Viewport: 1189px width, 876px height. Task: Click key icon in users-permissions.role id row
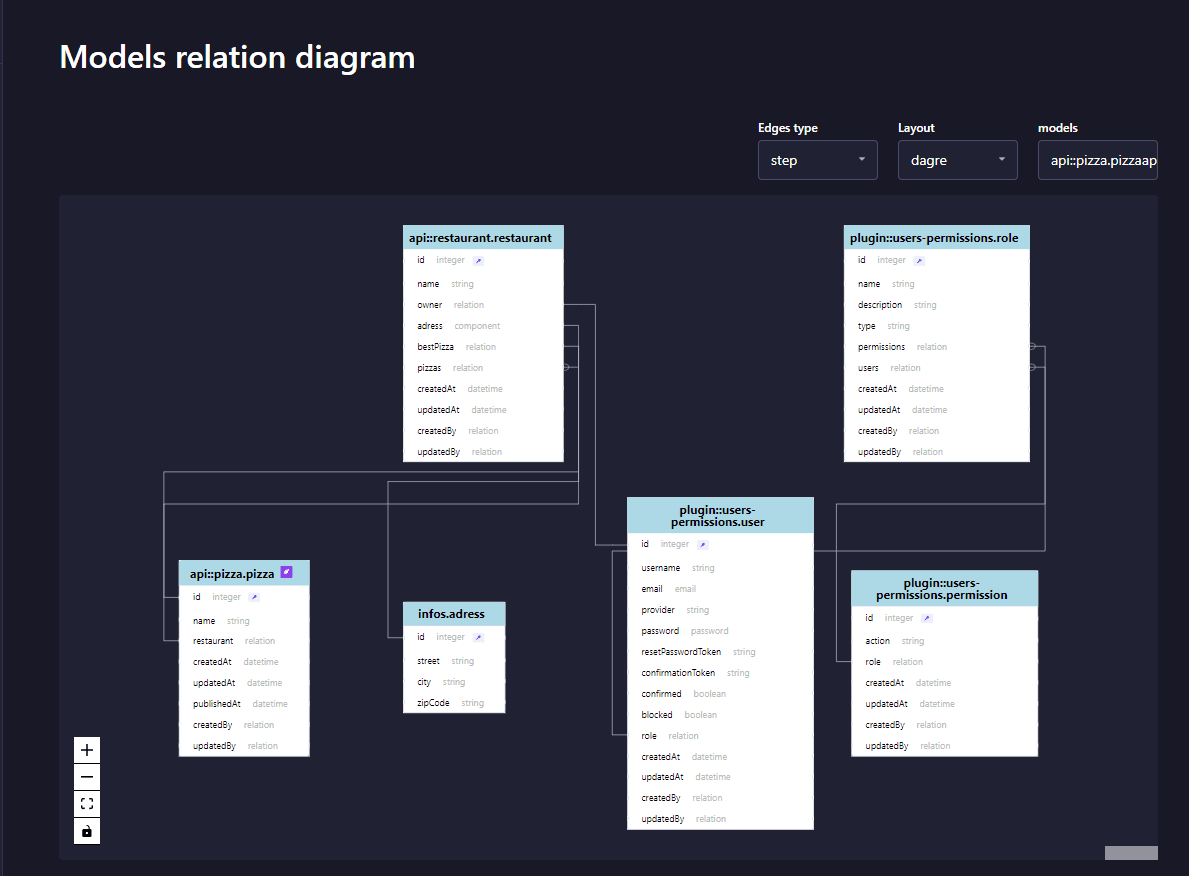point(919,260)
